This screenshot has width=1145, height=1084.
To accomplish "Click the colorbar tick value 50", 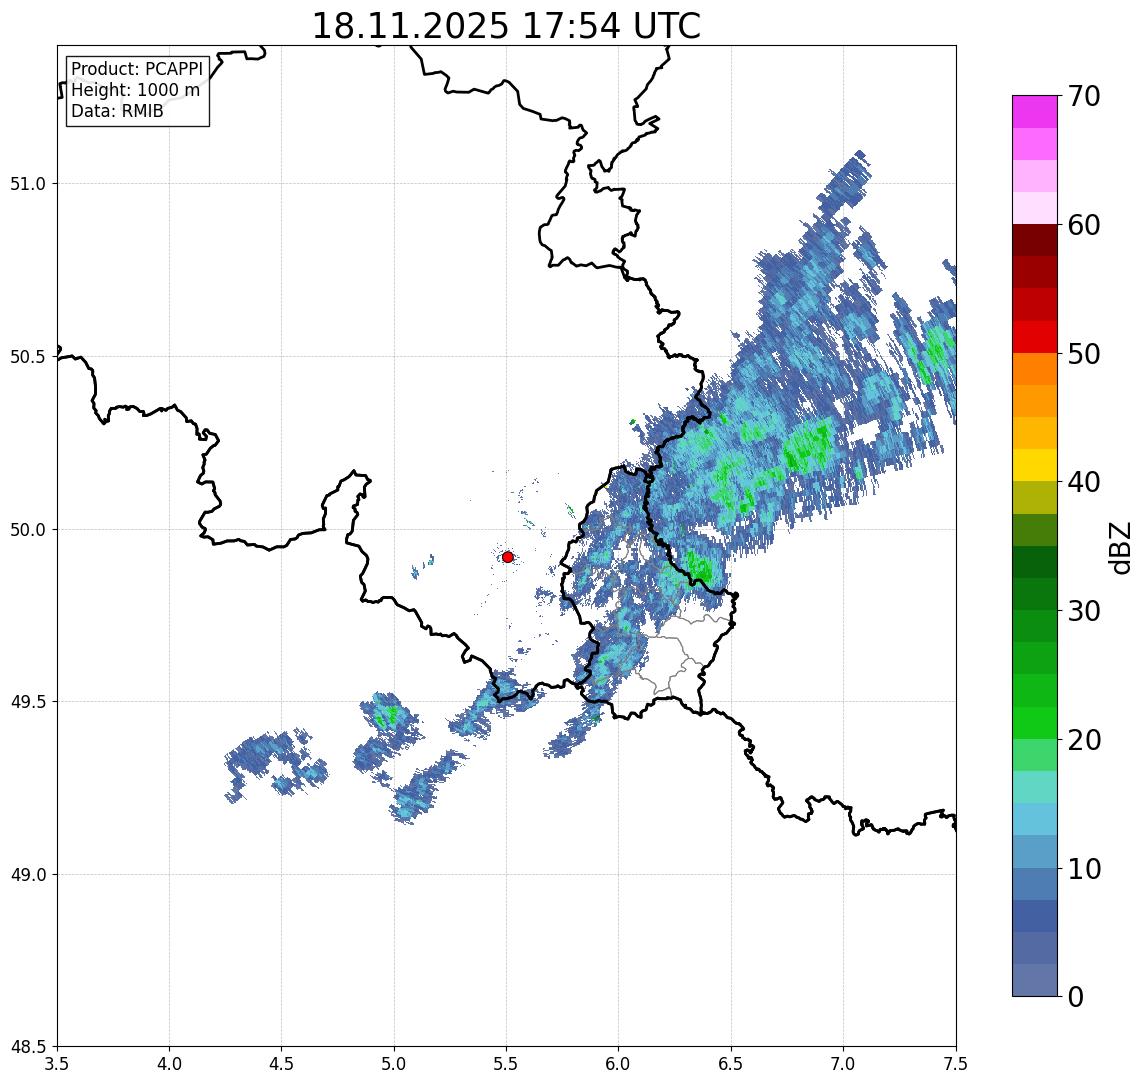I will coord(1083,354).
